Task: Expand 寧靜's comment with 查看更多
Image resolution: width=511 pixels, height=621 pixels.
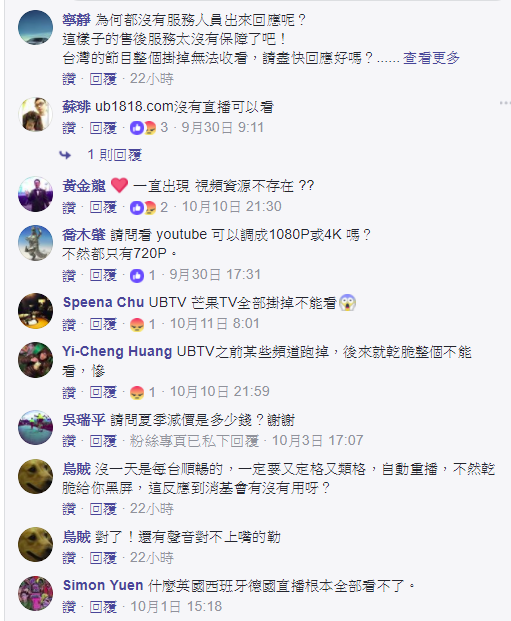Action: pos(431,58)
